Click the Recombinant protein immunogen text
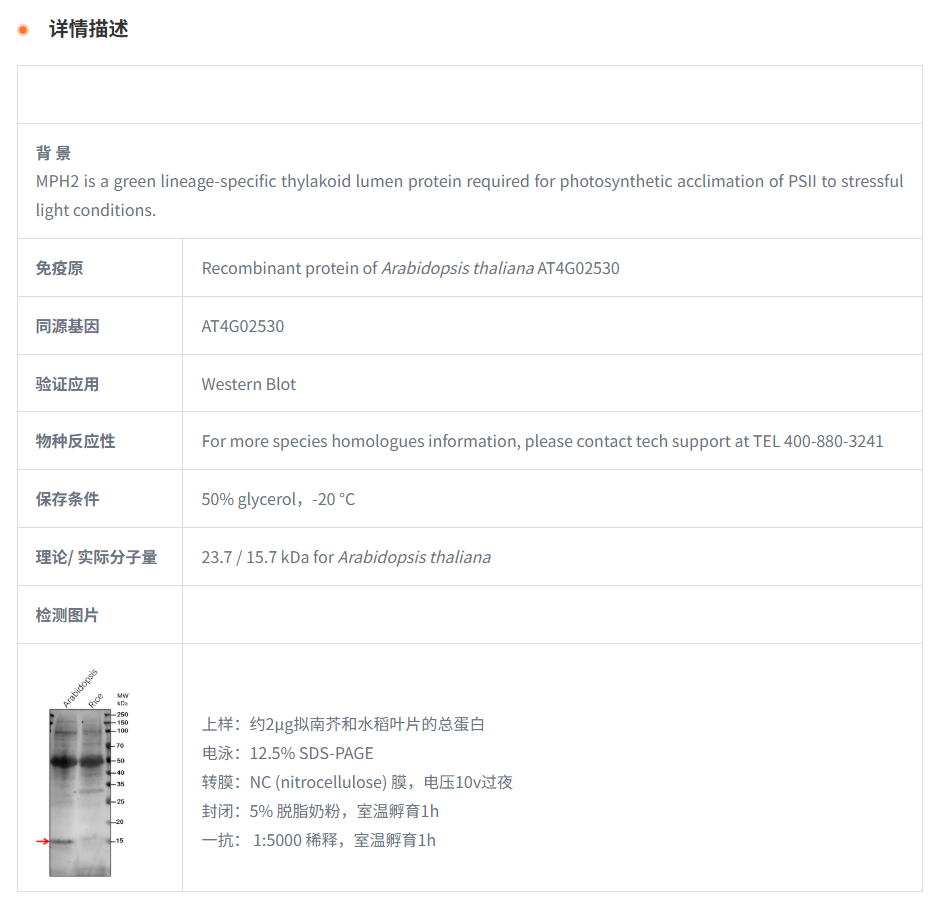This screenshot has width=937, height=909. pyautogui.click(x=410, y=268)
